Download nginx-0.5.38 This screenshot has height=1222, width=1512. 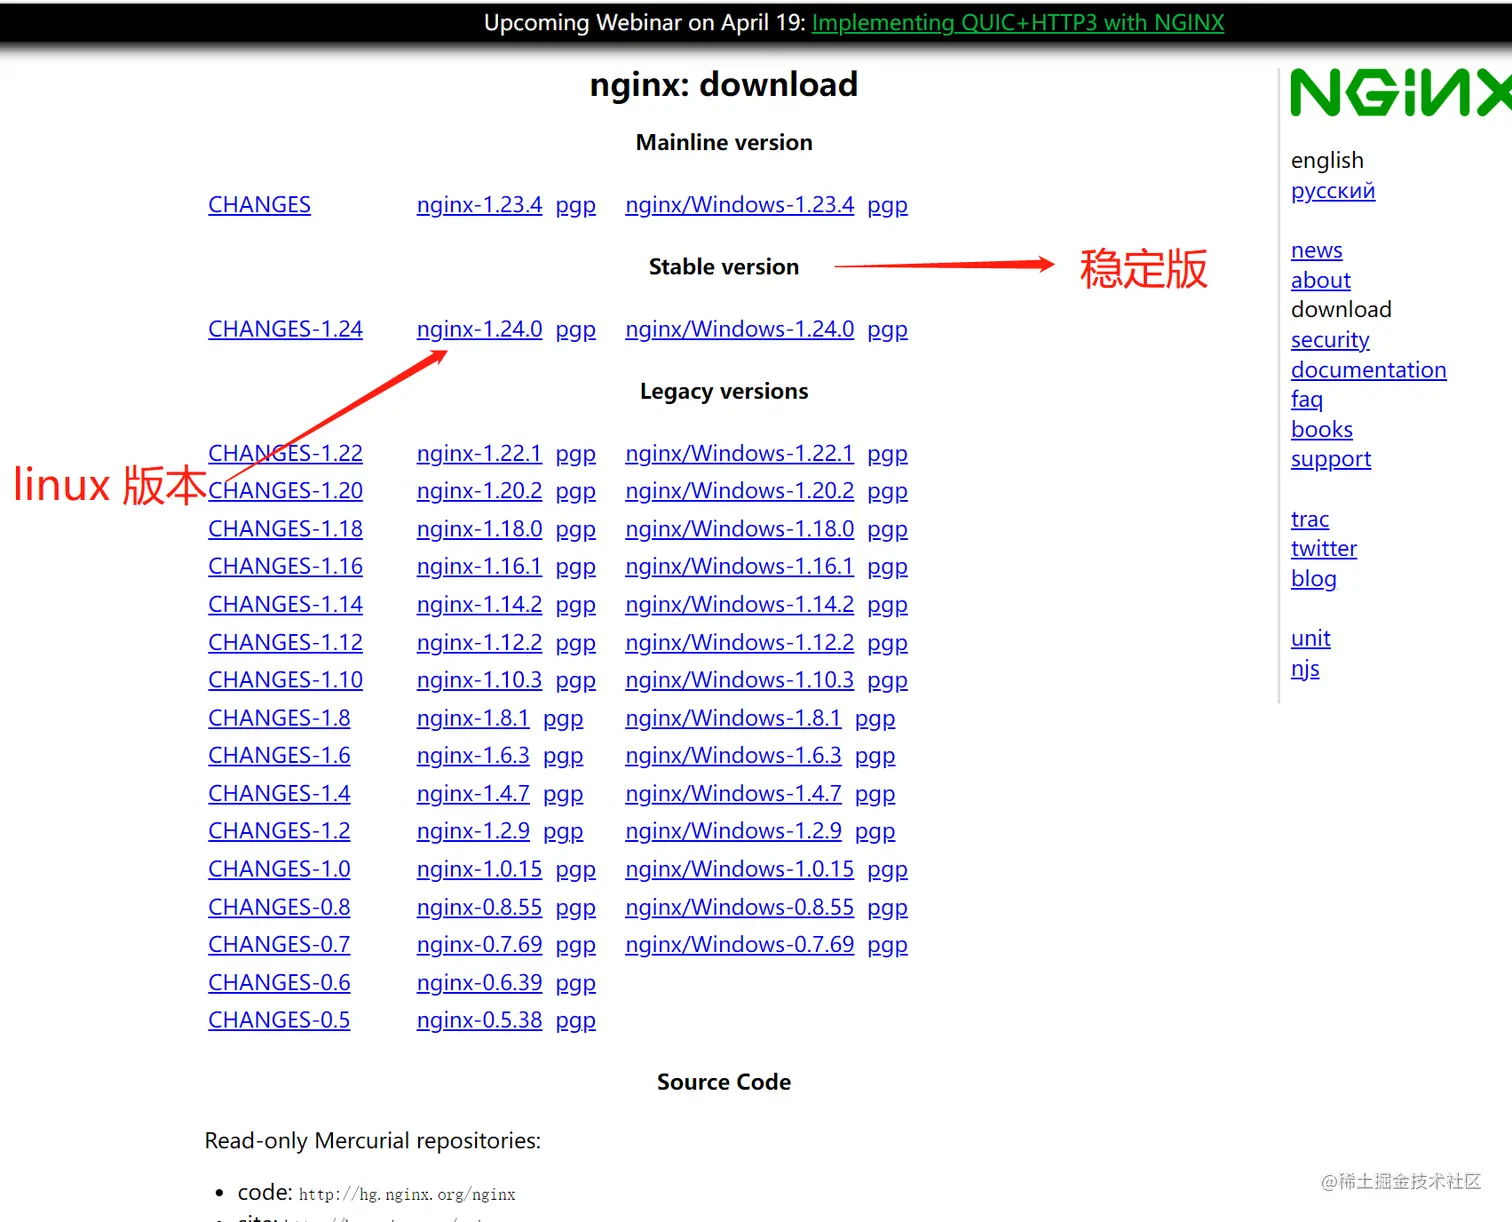[x=479, y=1020]
